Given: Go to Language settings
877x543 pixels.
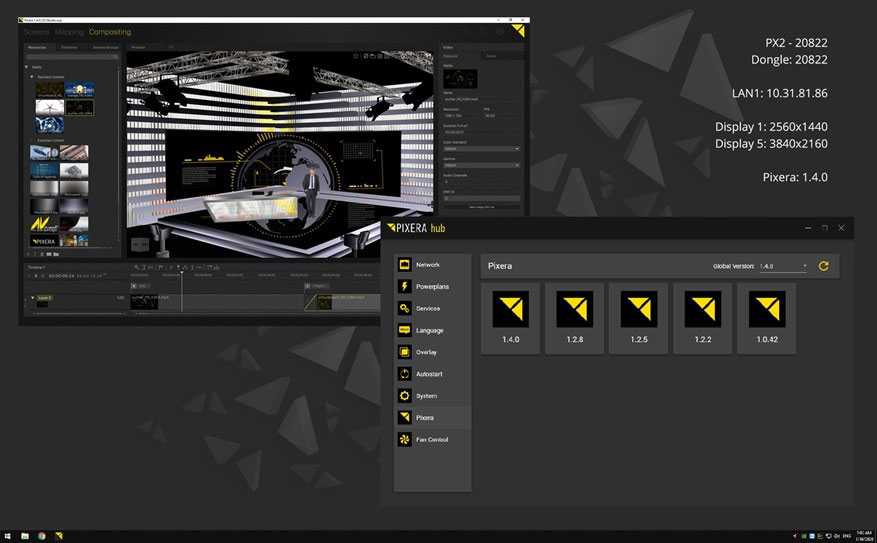Looking at the screenshot, I should (429, 330).
